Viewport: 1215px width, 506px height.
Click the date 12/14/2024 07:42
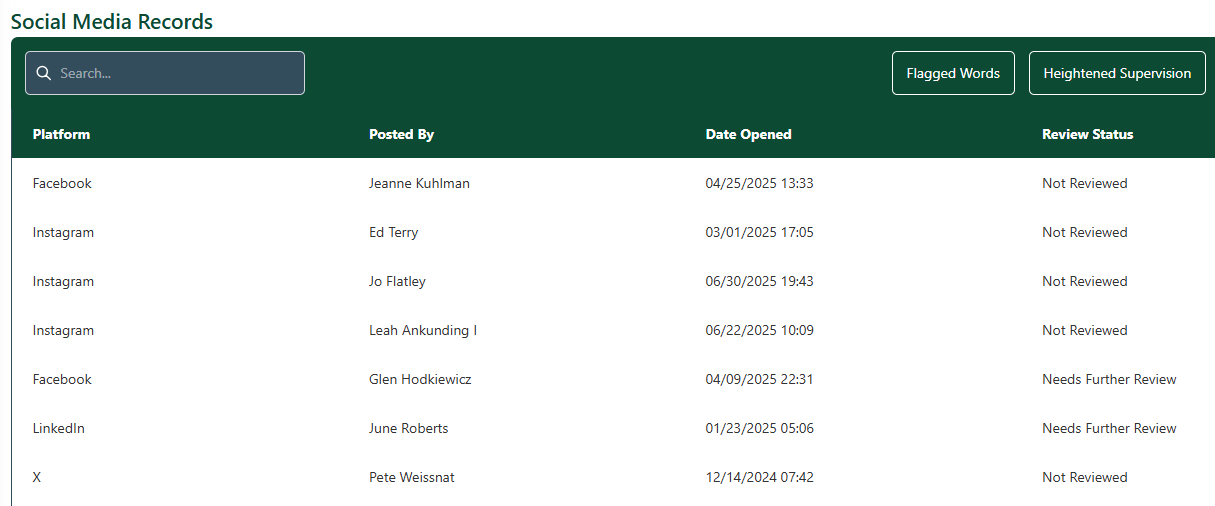point(759,477)
